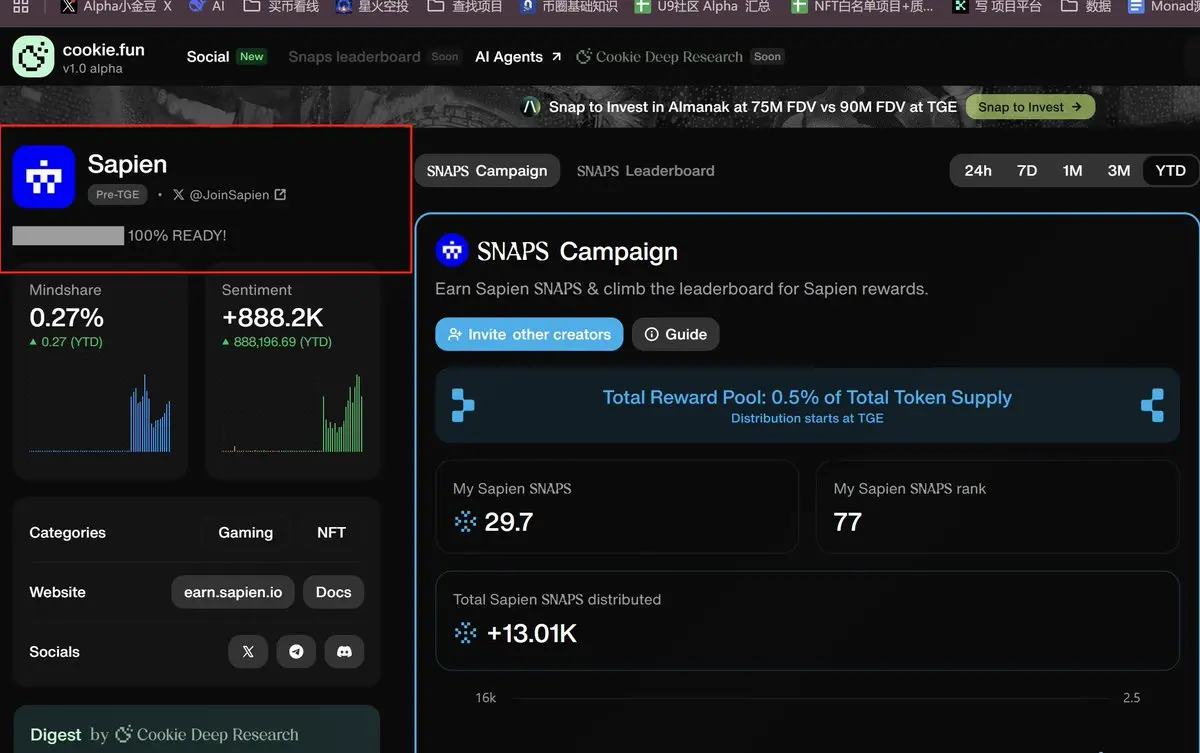The image size is (1200, 753).
Task: Select the NFT category tag
Action: (331, 533)
